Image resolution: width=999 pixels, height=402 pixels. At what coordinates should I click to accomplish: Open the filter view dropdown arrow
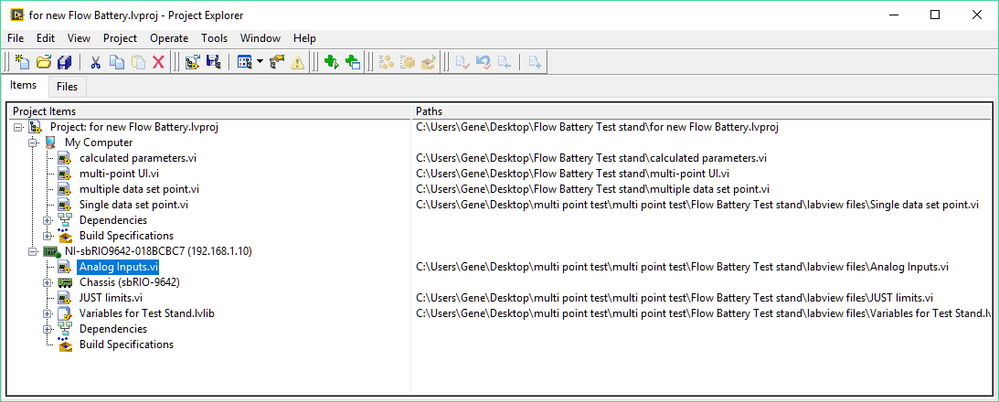point(260,62)
